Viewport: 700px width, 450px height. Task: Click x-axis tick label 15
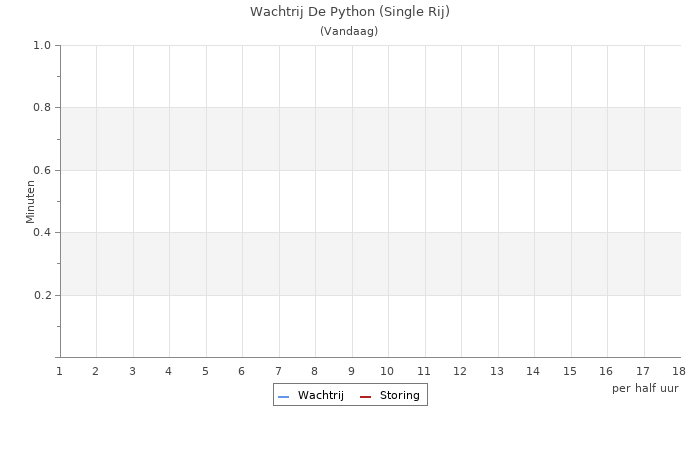tap(570, 372)
